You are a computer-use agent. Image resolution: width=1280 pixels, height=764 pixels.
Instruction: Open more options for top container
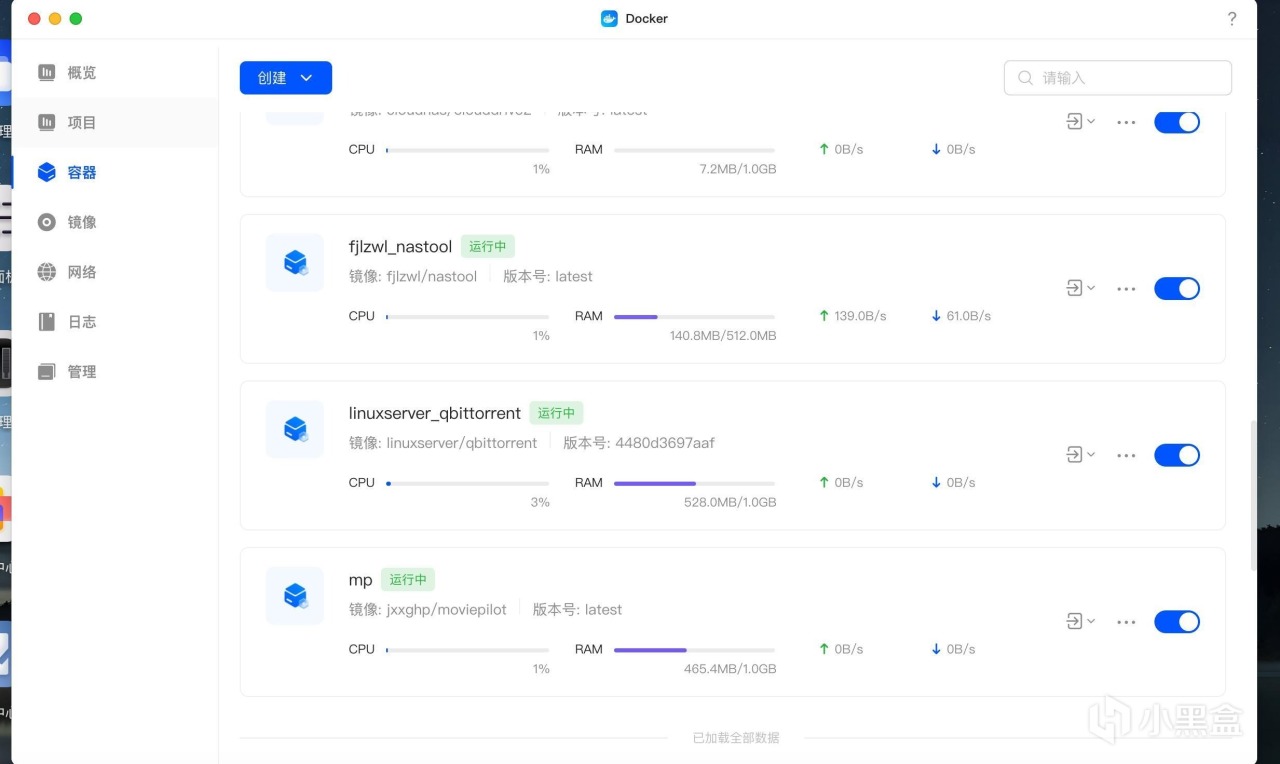point(1126,122)
